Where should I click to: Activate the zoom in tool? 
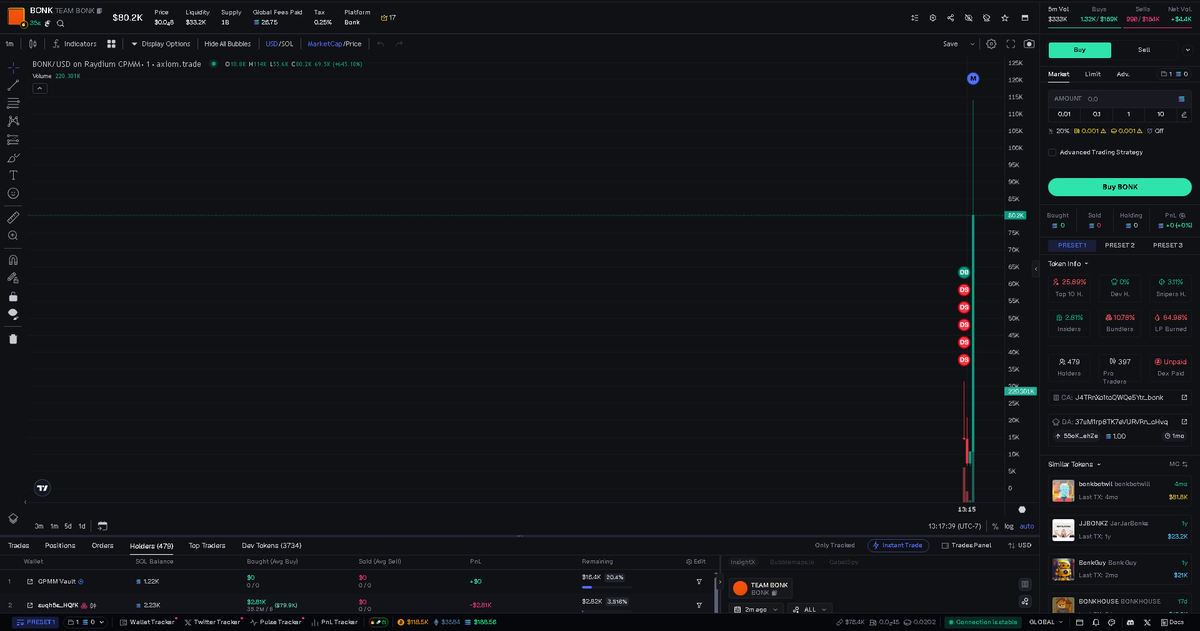coord(13,235)
